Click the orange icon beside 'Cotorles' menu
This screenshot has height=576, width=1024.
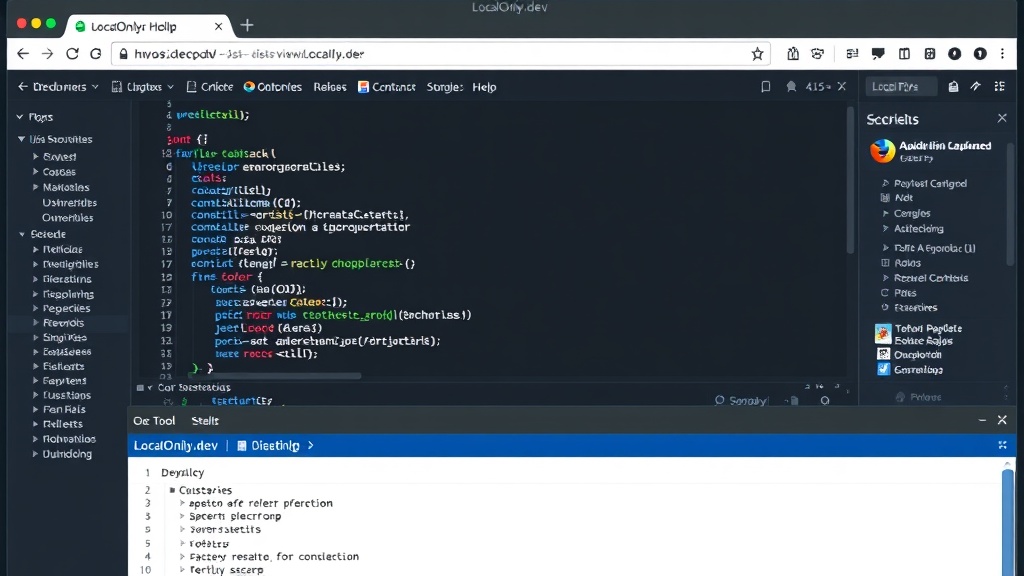(x=249, y=87)
